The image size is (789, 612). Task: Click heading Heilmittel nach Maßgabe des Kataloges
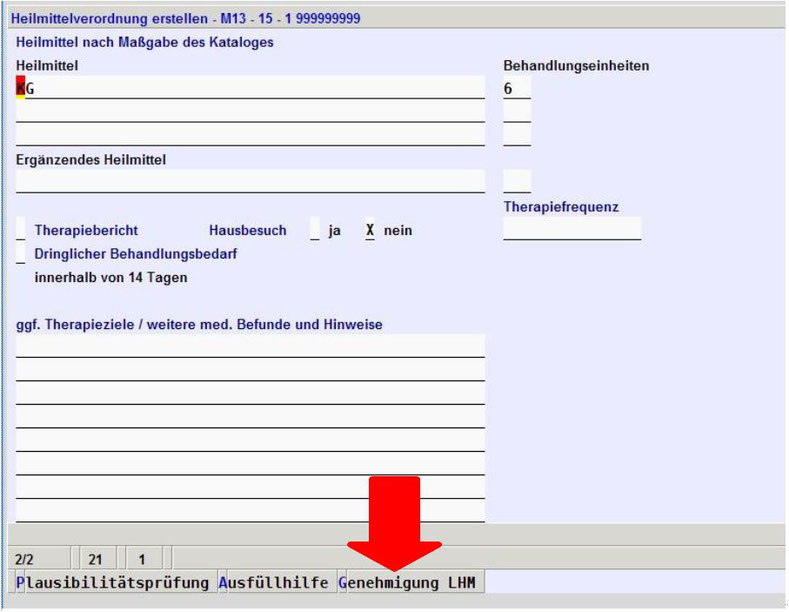(x=145, y=42)
